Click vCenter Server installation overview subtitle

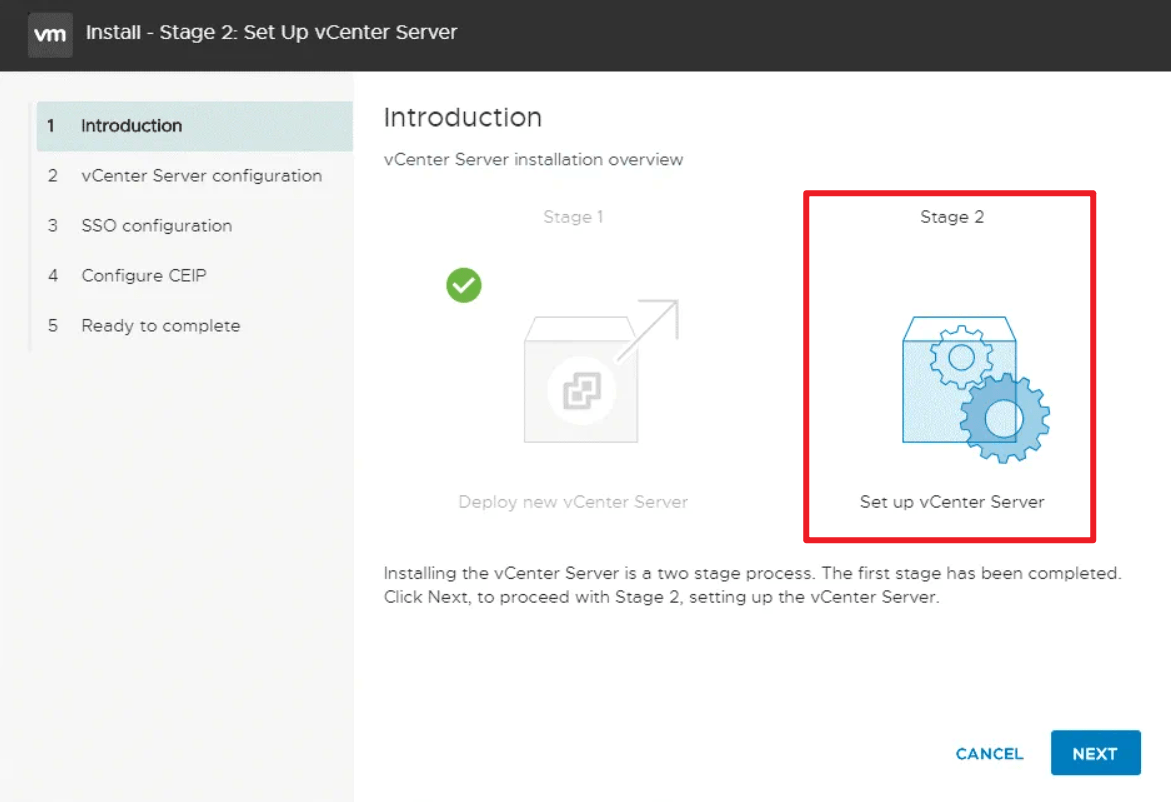click(x=533, y=160)
